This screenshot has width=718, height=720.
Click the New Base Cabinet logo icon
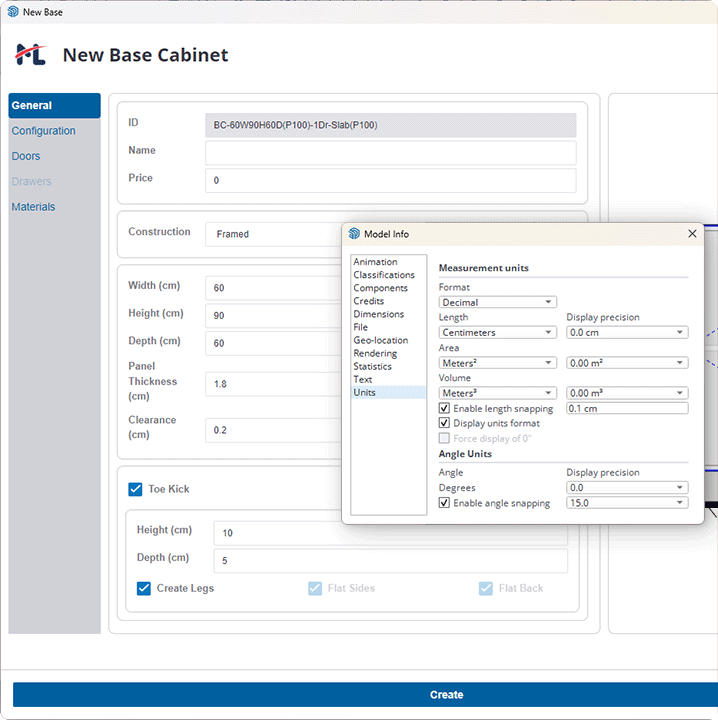point(31,55)
